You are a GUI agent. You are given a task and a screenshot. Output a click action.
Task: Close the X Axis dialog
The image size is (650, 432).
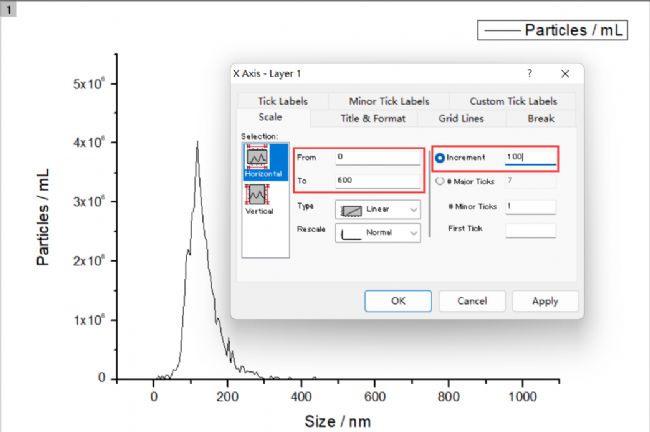pos(565,73)
